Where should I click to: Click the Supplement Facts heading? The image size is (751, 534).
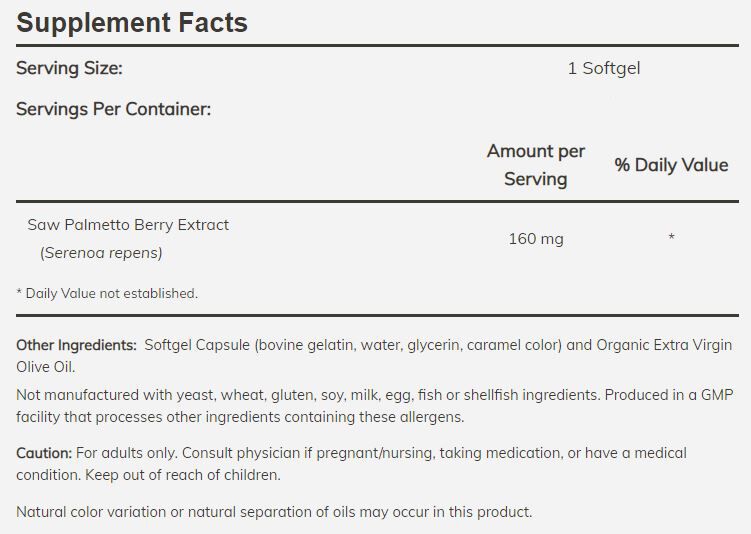[x=132, y=22]
